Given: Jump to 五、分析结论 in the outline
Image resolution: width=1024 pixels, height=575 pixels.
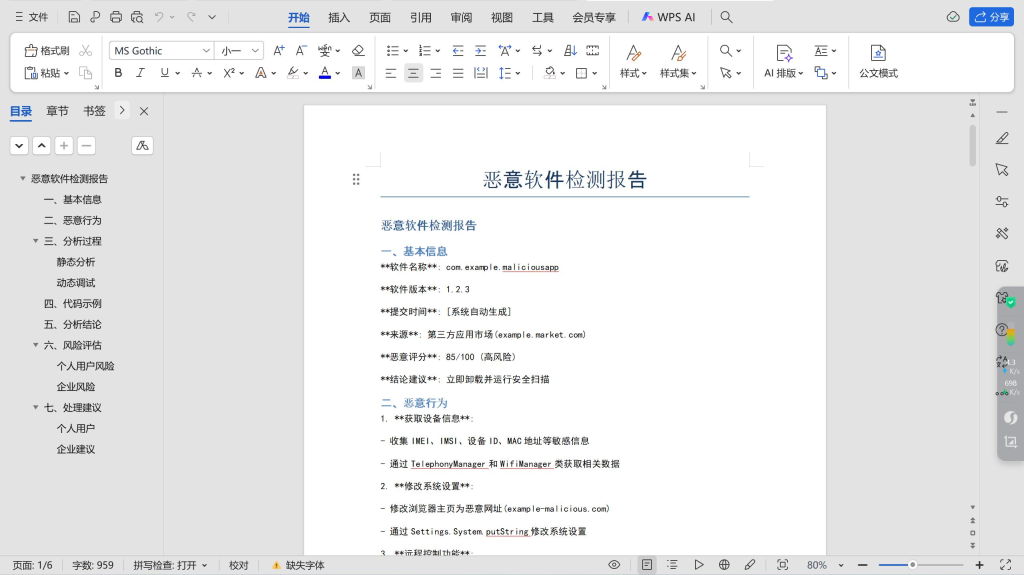Looking at the screenshot, I should coord(72,324).
